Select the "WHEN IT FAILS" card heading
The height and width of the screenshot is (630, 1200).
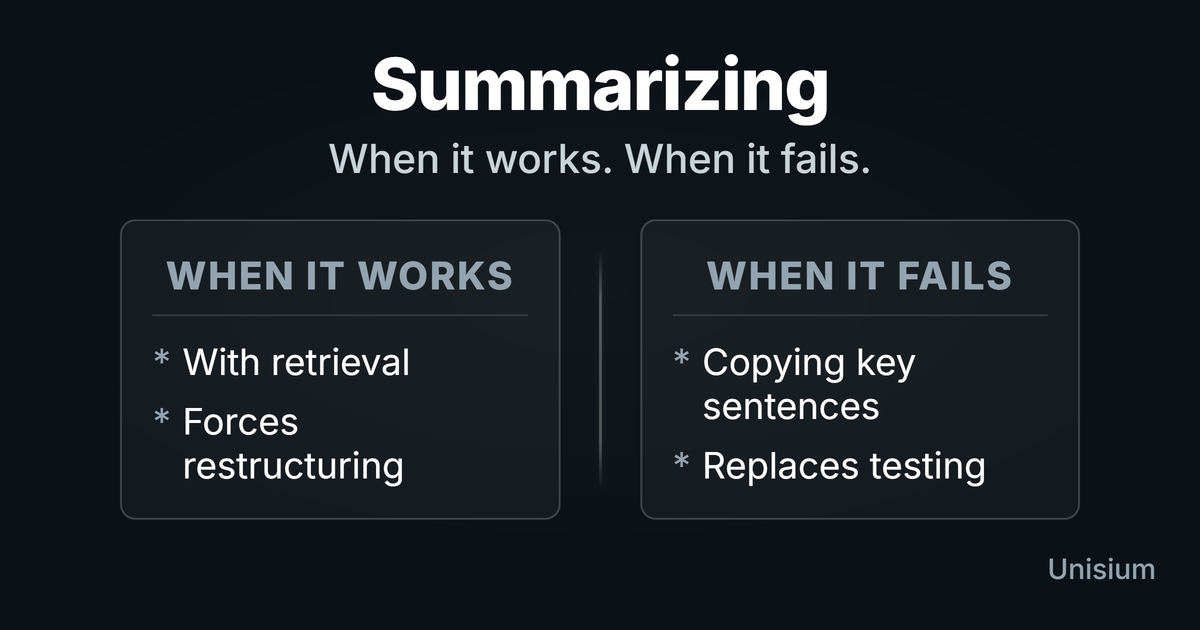(860, 276)
